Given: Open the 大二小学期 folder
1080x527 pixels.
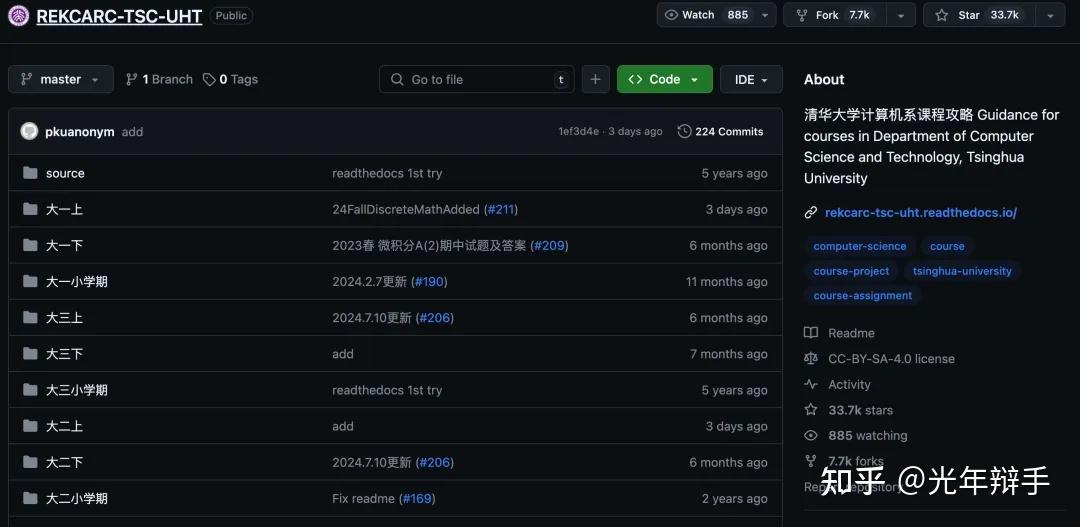Looking at the screenshot, I should point(76,499).
